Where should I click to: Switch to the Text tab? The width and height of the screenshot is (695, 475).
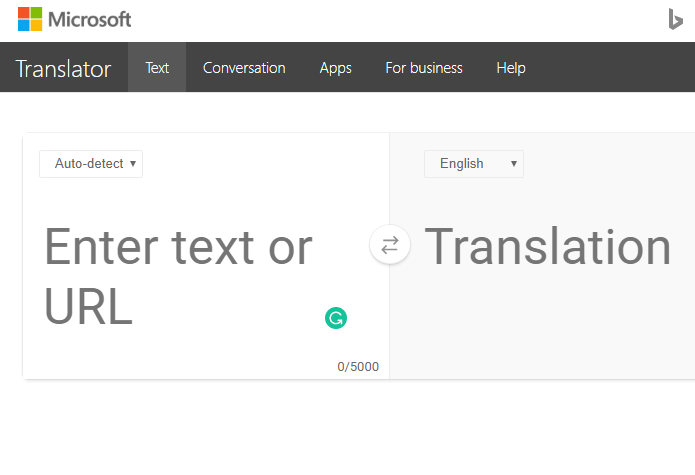[x=157, y=68]
